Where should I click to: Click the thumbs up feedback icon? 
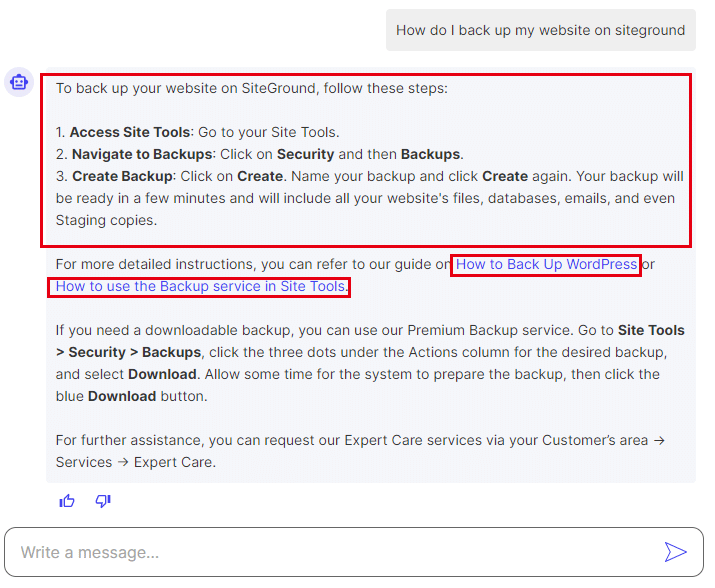(67, 501)
